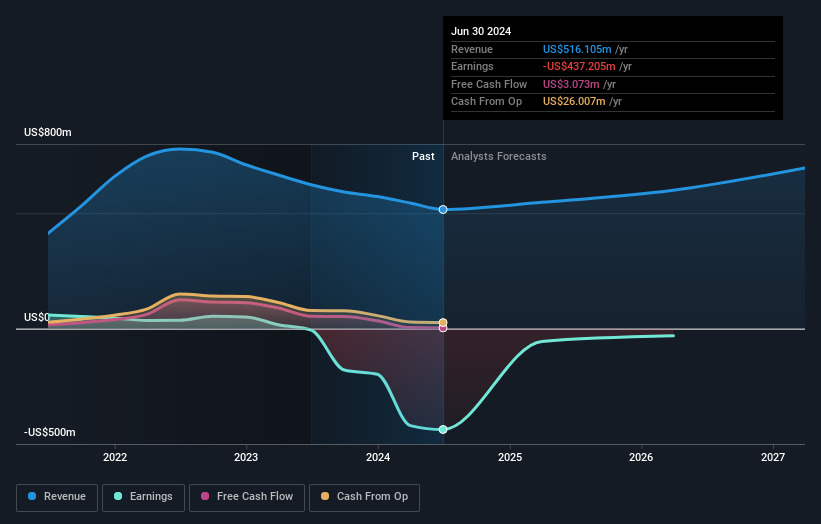Screen dimensions: 821x524
Task: Click the orange Cash From Op legend dot
Action: (x=325, y=496)
